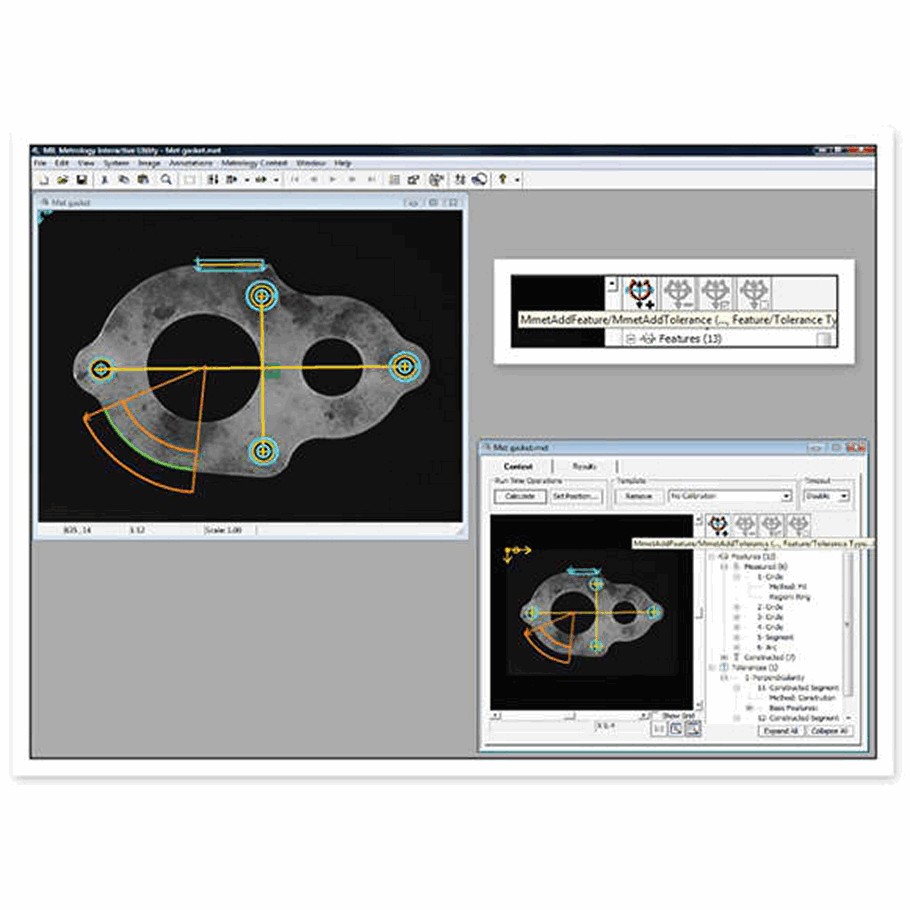Click the horizontal scrollbar below preview image

568,716
